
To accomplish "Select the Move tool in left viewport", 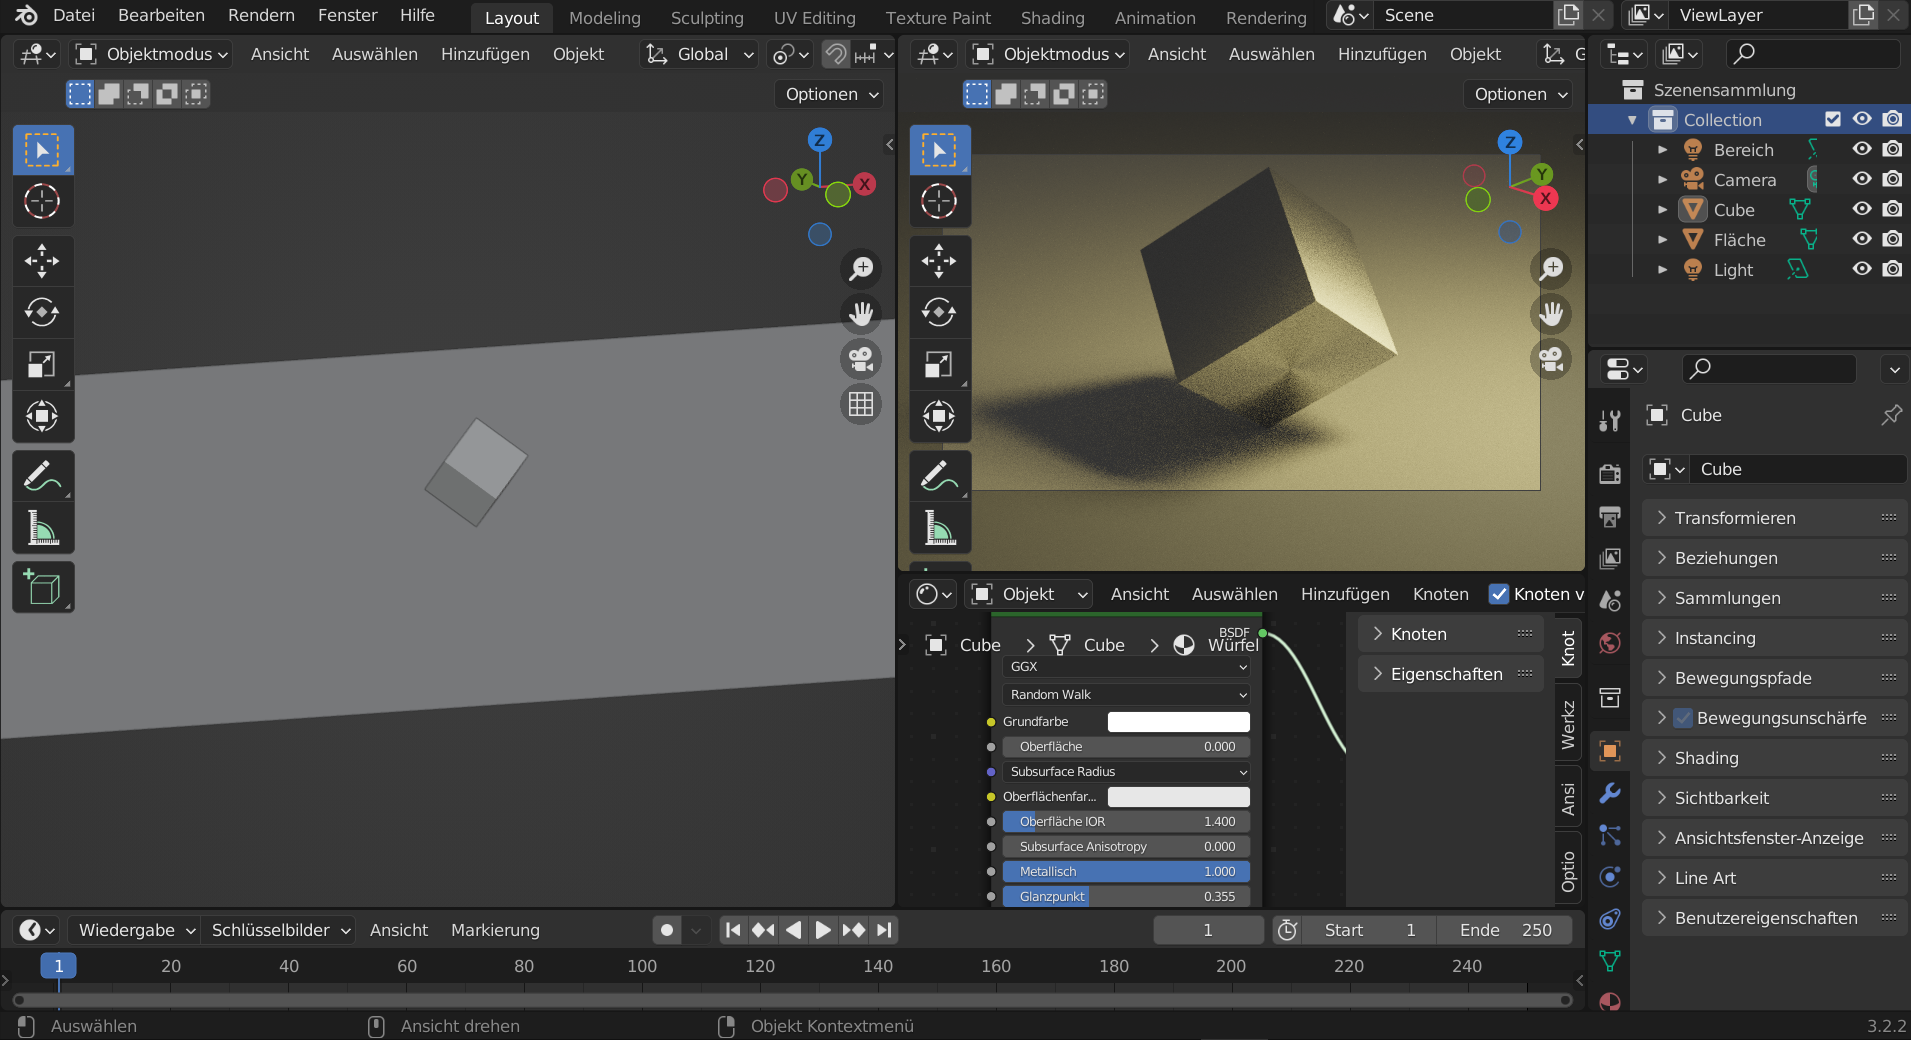I will (x=42, y=262).
